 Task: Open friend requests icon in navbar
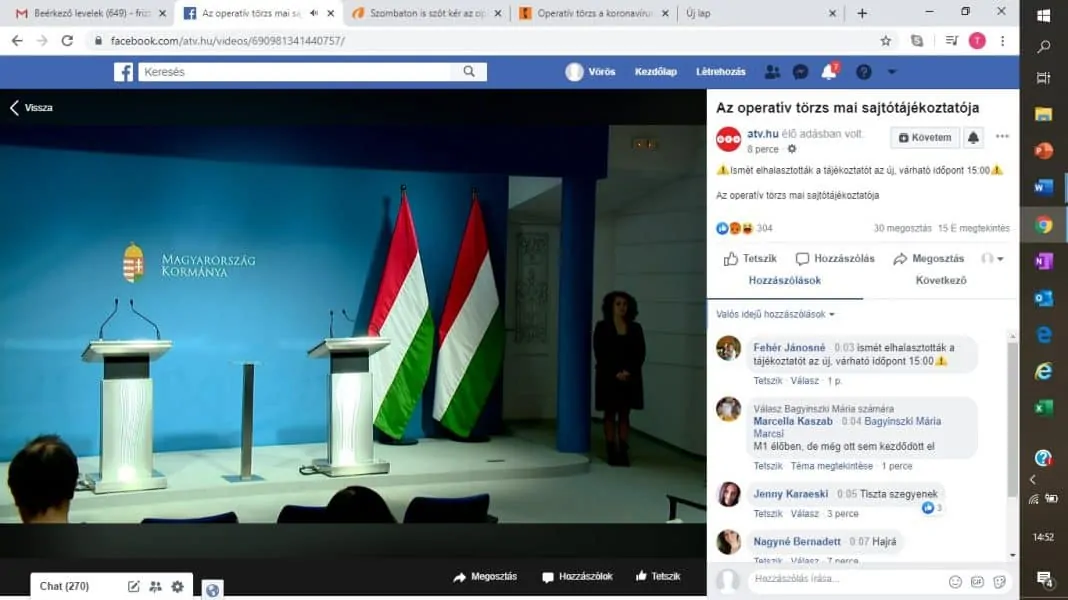772,72
